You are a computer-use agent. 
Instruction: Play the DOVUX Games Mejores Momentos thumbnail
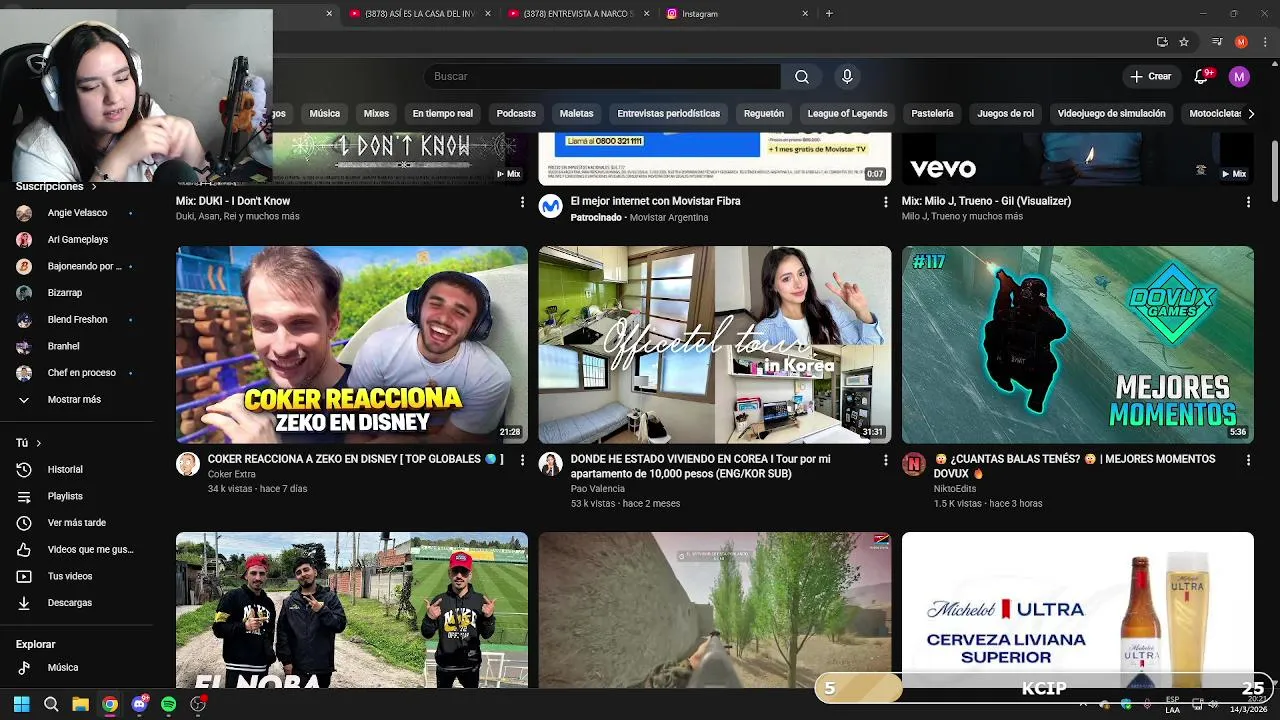(x=1078, y=345)
